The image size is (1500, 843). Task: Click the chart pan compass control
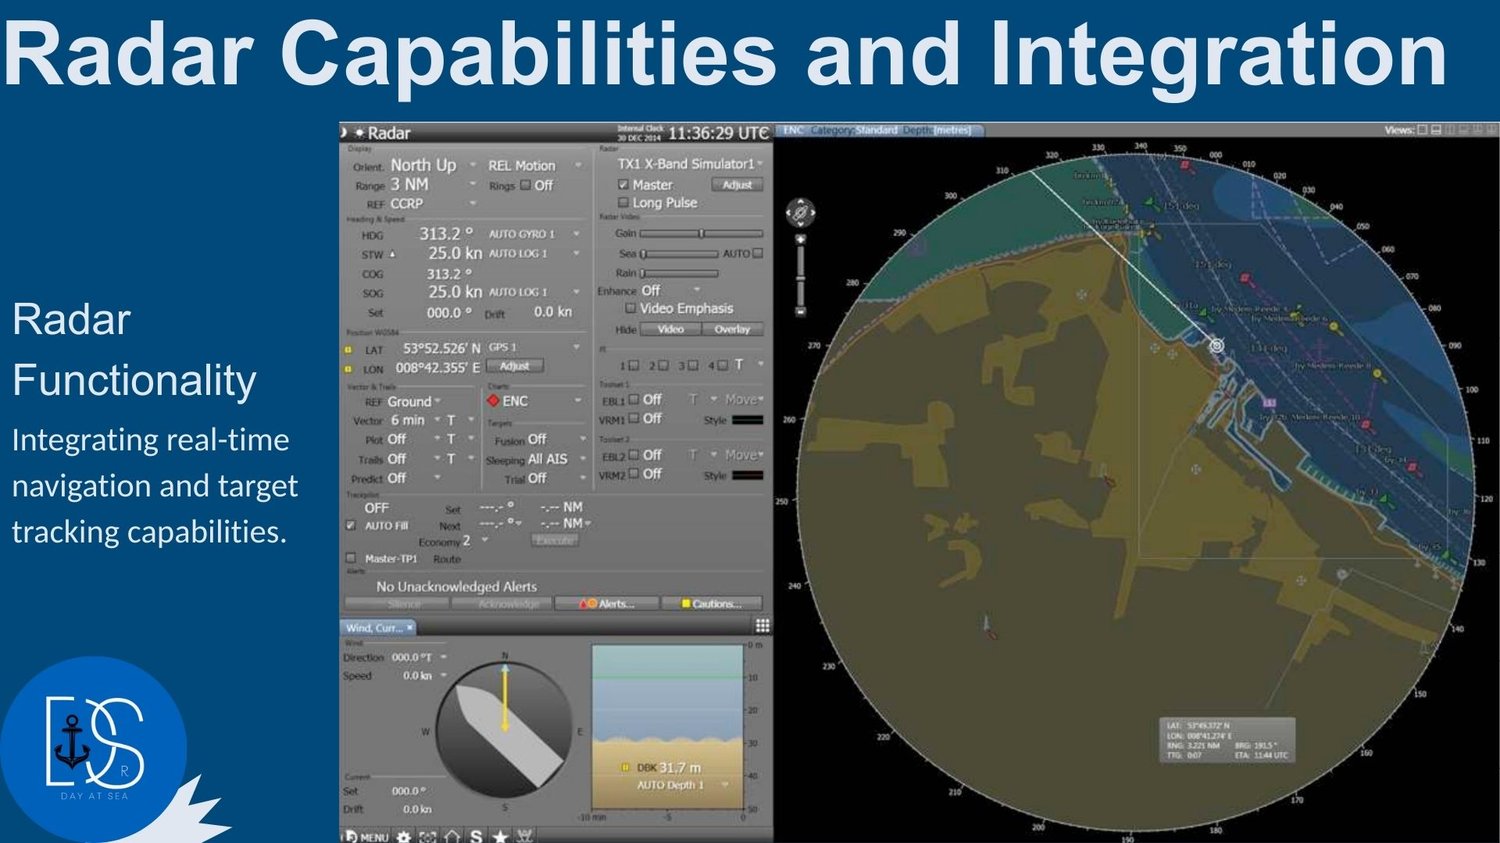[800, 213]
